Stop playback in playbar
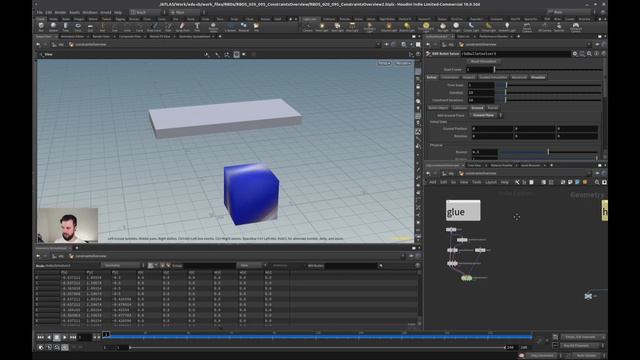 click(57, 337)
